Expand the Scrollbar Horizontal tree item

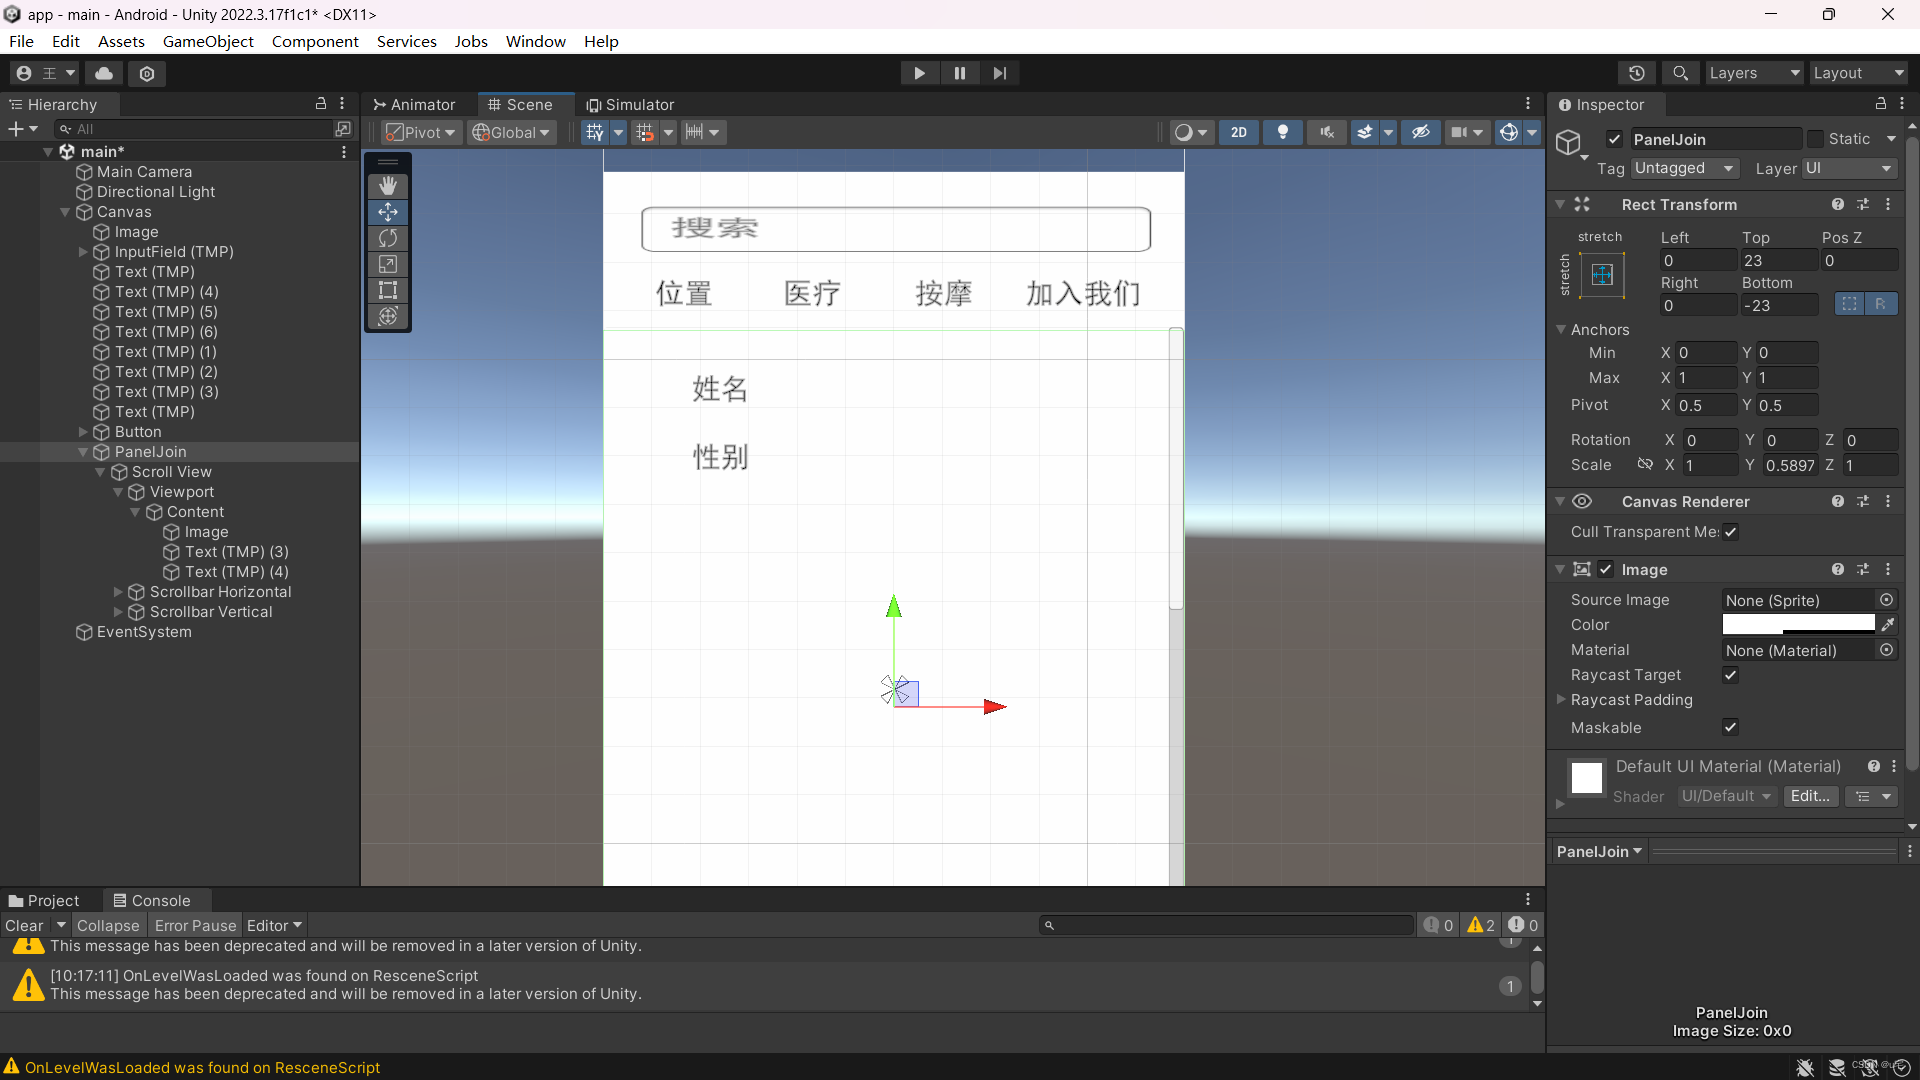(119, 592)
